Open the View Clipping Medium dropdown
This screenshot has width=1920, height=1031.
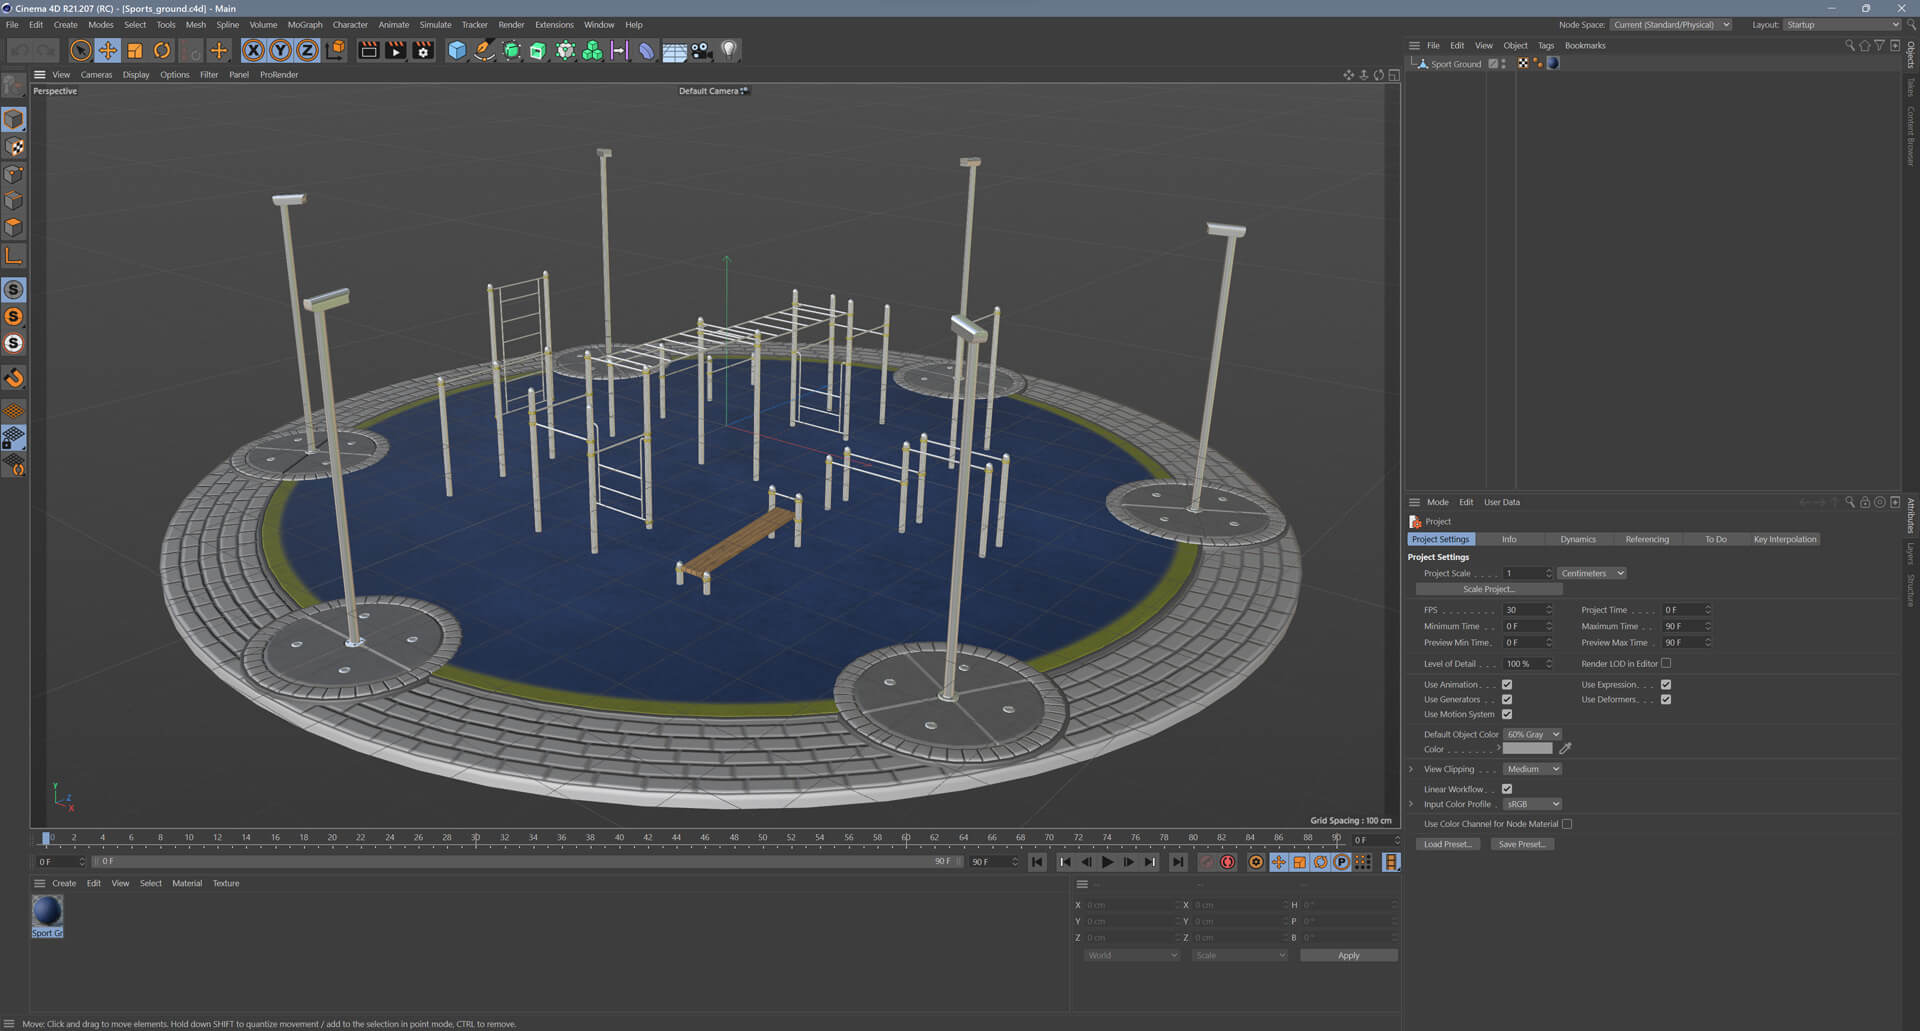(x=1532, y=769)
